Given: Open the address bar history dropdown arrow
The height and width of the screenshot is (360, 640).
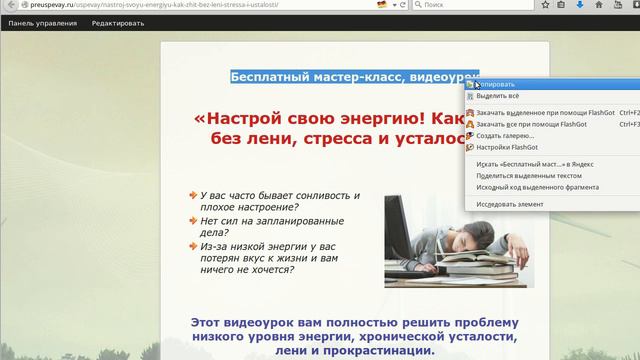Looking at the screenshot, I should point(394,5).
